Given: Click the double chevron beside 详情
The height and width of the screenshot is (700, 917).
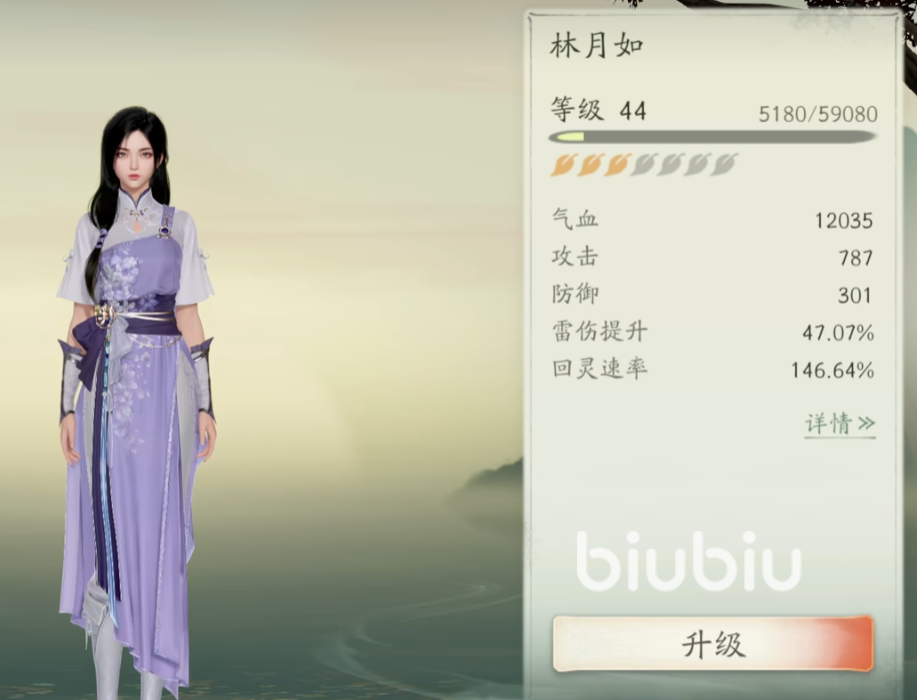Looking at the screenshot, I should (866, 423).
